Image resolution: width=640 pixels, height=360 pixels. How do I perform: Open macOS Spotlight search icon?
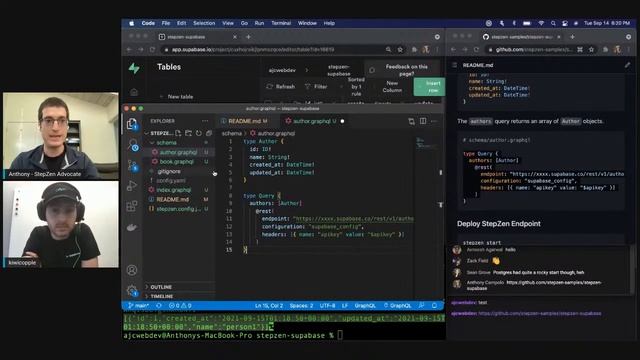tap(553, 23)
